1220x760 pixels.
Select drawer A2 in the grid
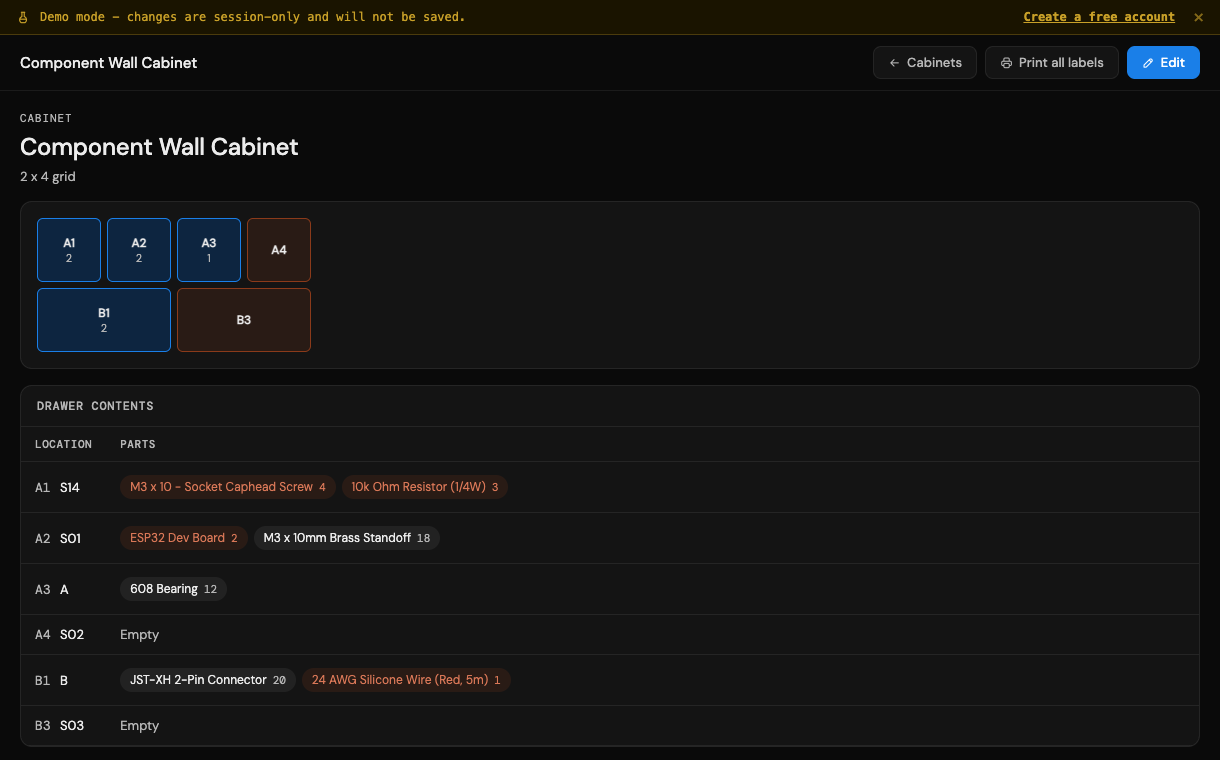tap(139, 250)
